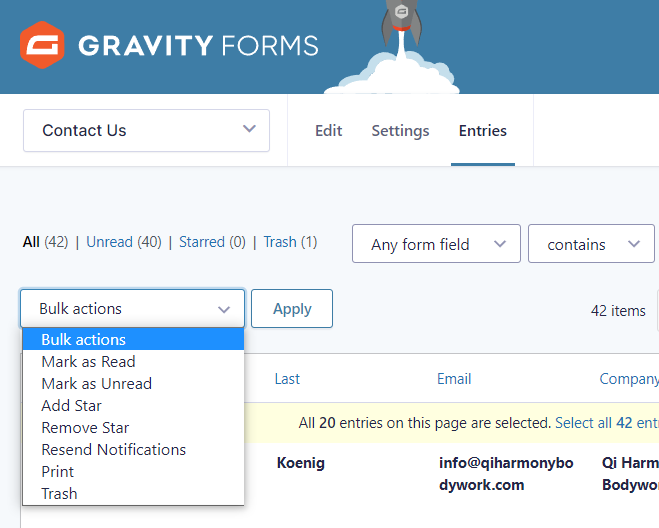659x528 pixels.
Task: Click the 42 items count text
Action: point(618,311)
